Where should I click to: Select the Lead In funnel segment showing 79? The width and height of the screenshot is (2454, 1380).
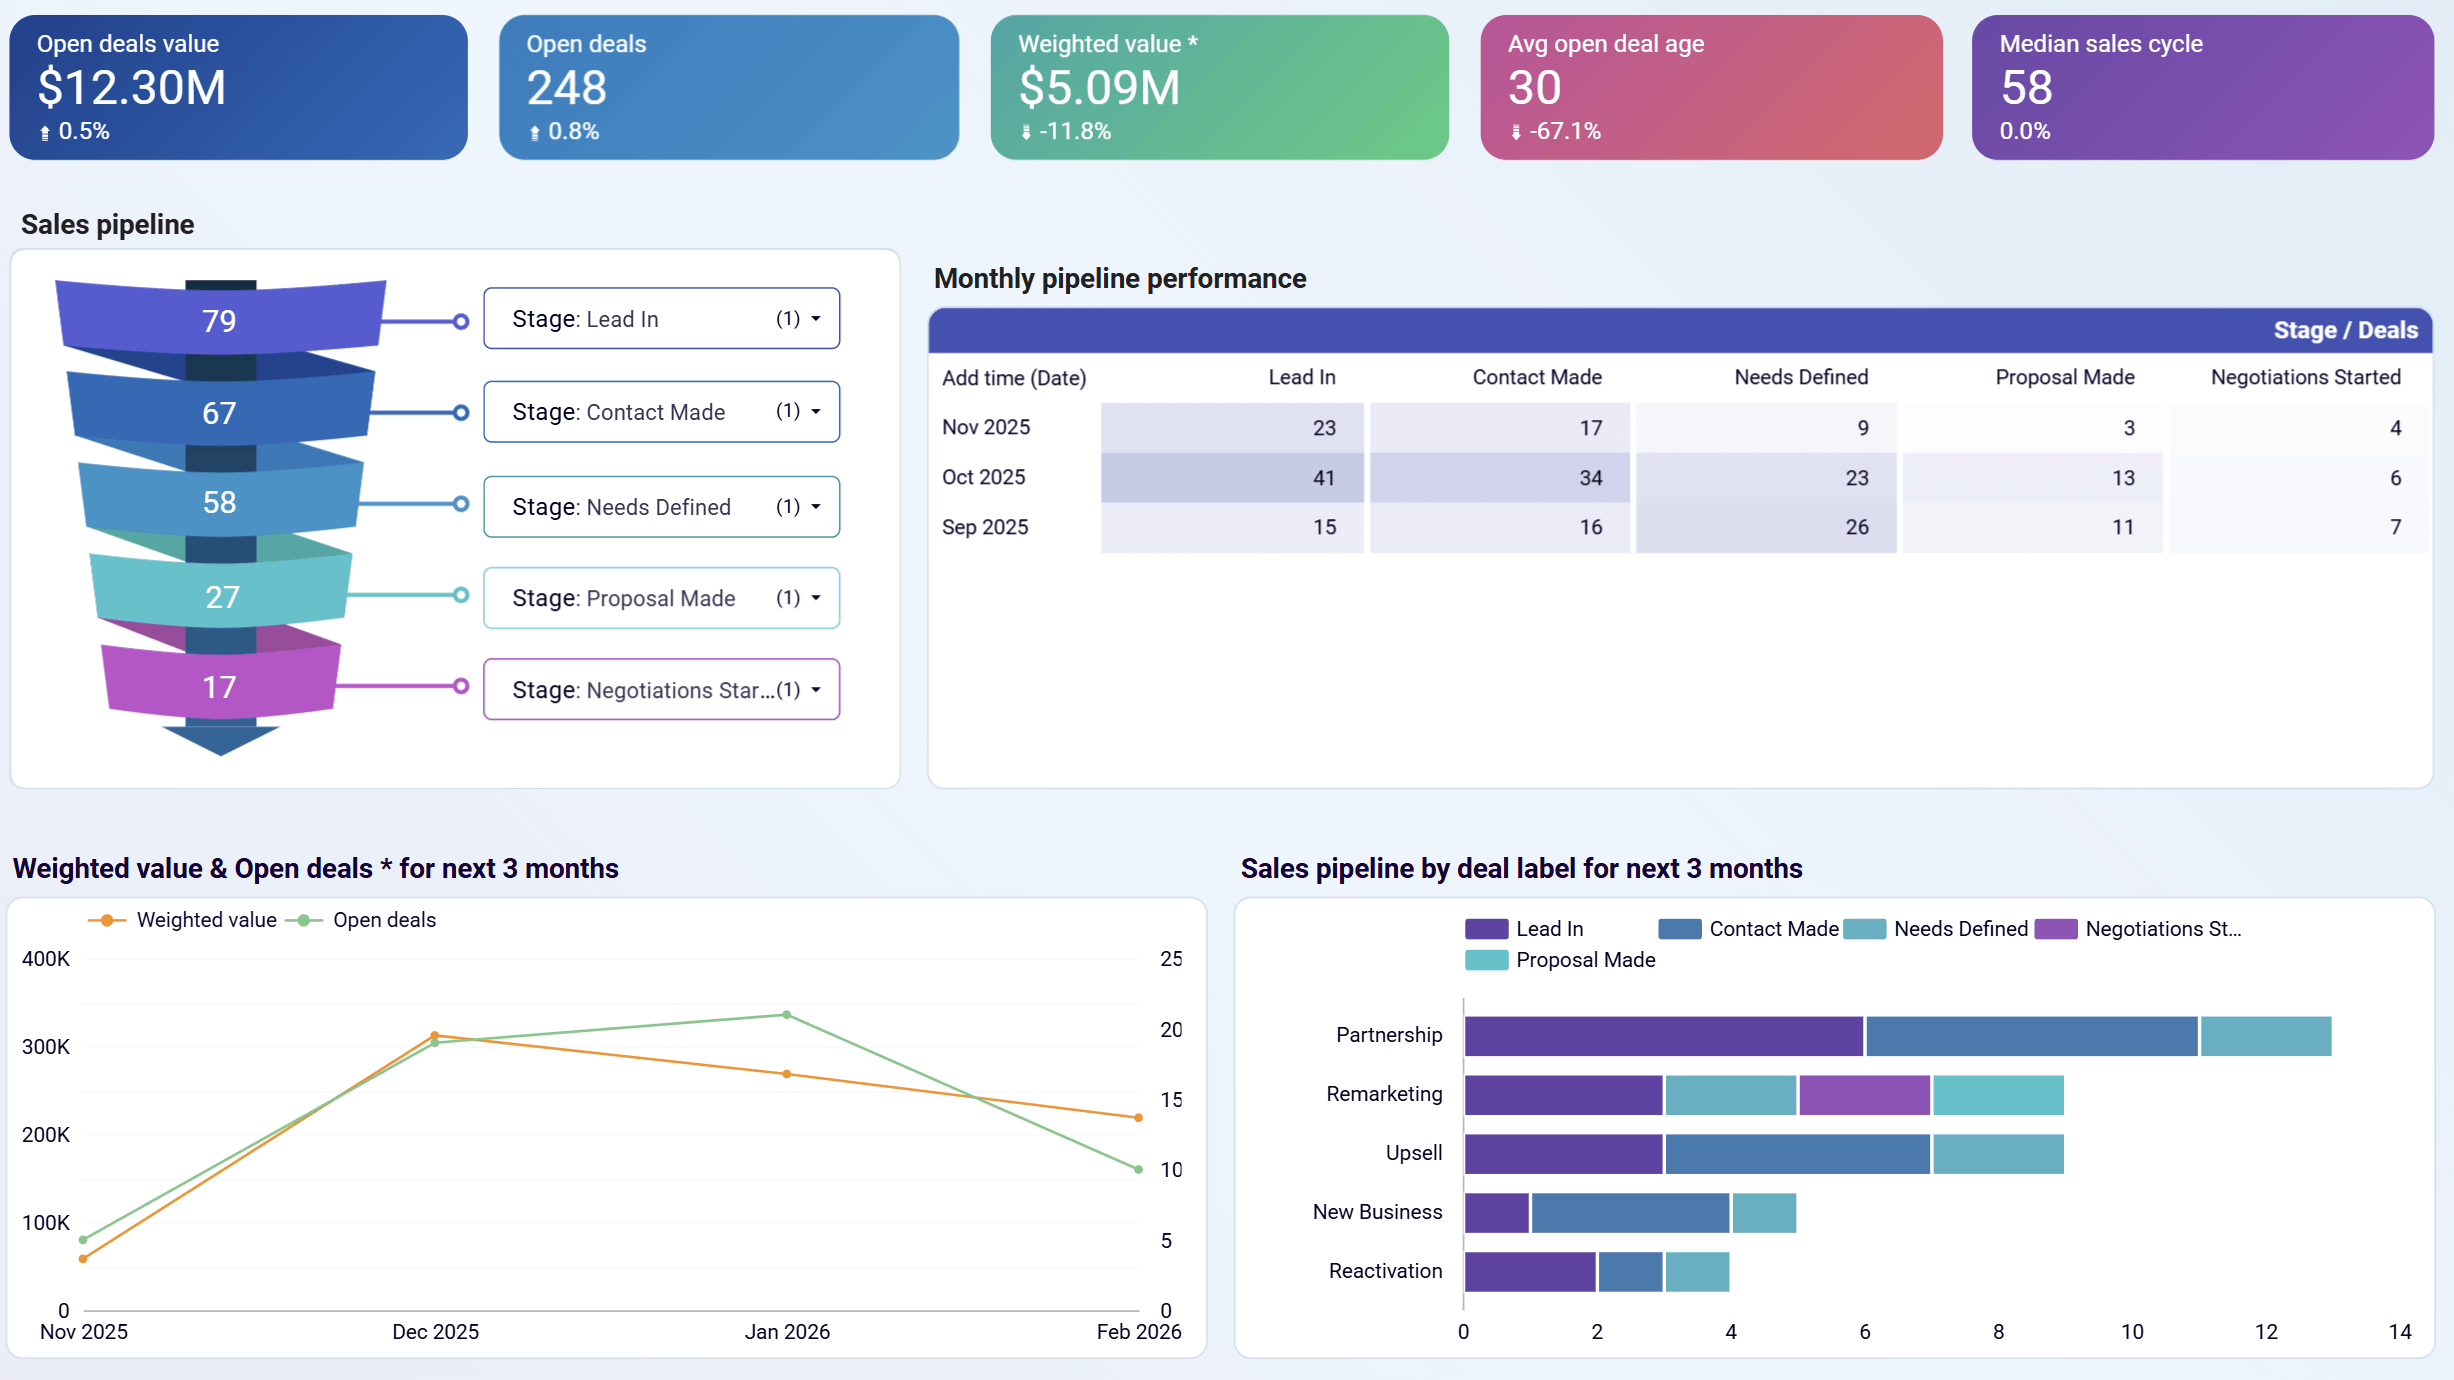click(220, 320)
